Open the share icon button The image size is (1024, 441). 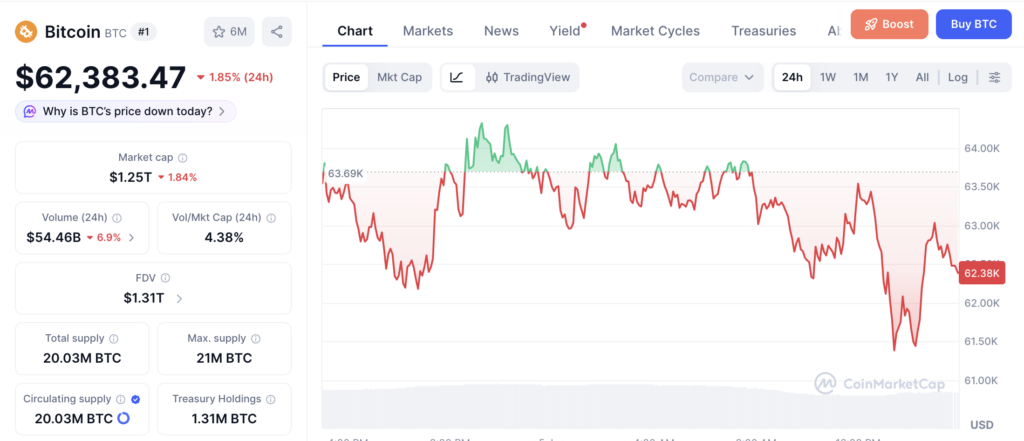pos(276,31)
